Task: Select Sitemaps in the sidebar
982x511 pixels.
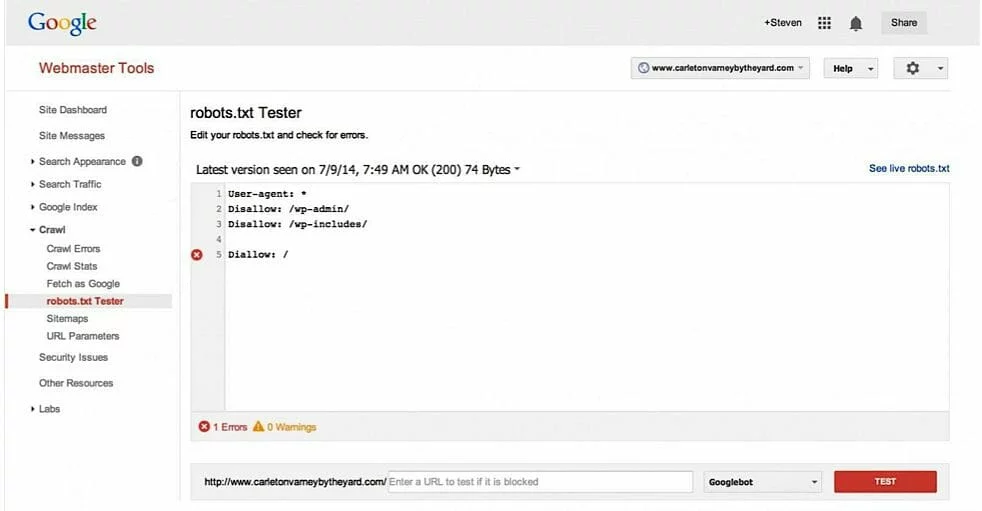Action: tap(67, 318)
